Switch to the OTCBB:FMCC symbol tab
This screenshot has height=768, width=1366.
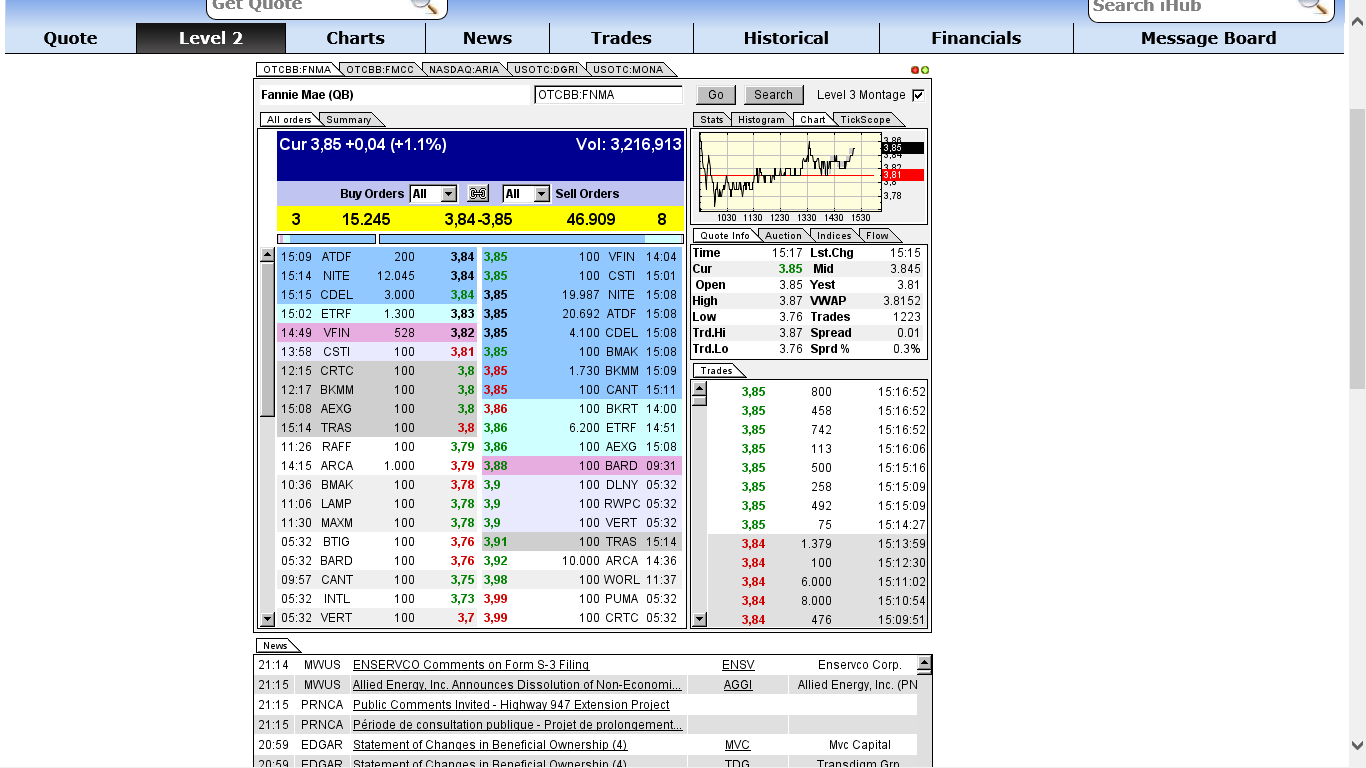tap(380, 70)
